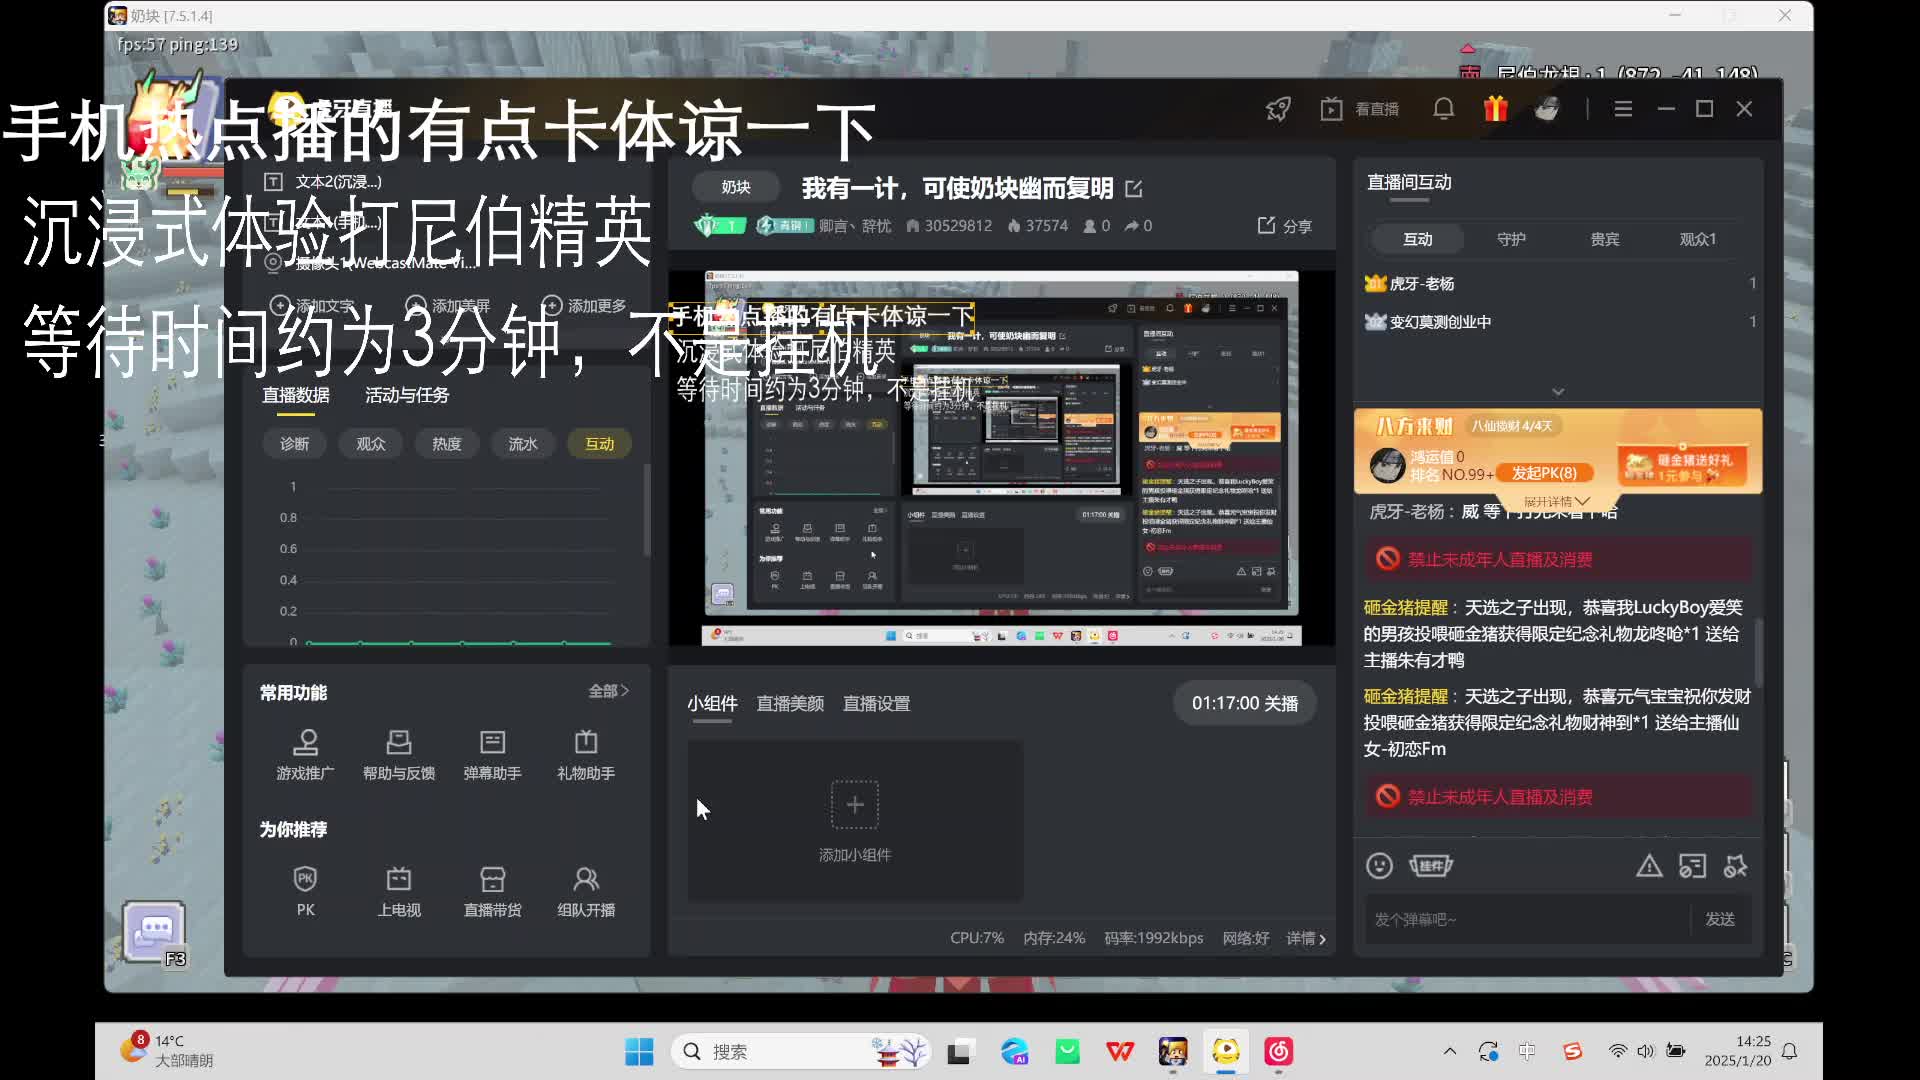Open the 组队开播 team streaming feature
Image resolution: width=1920 pixels, height=1080 pixels.
point(585,890)
